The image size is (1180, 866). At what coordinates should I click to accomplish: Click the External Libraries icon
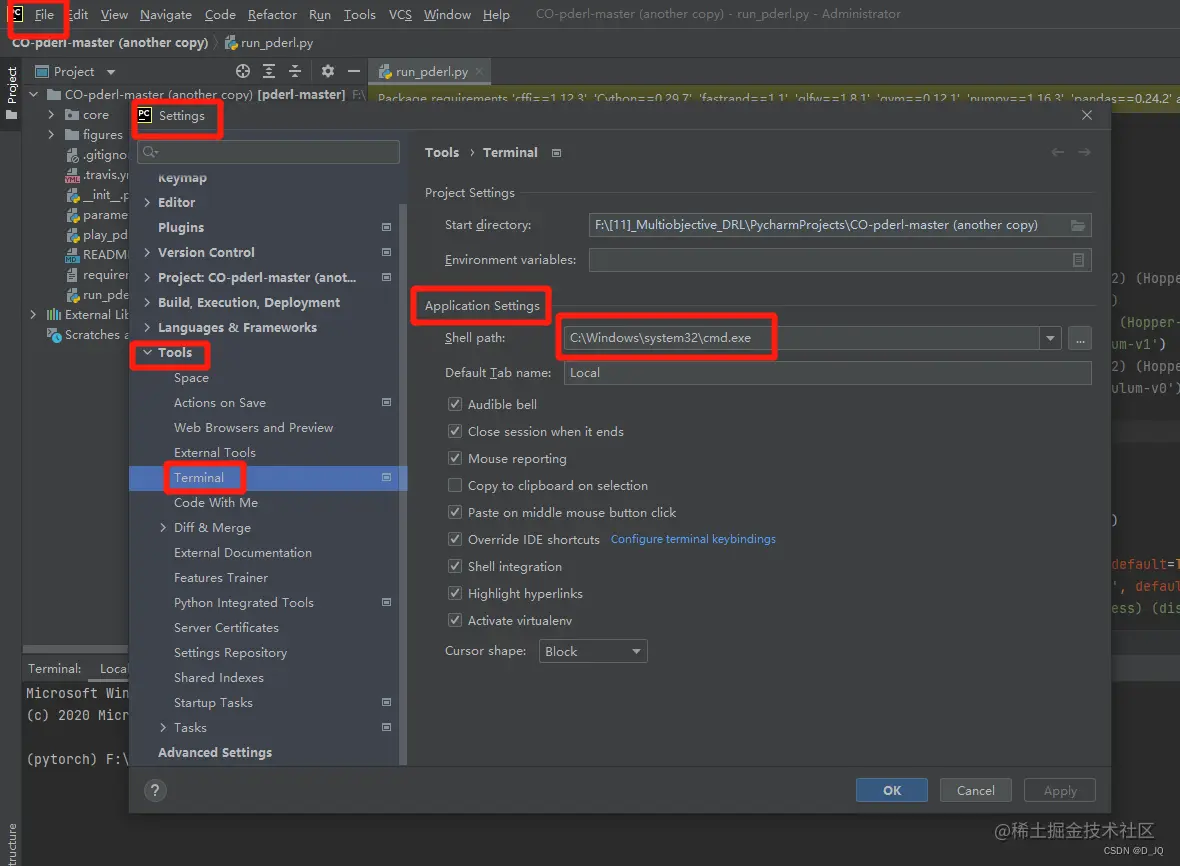point(54,314)
